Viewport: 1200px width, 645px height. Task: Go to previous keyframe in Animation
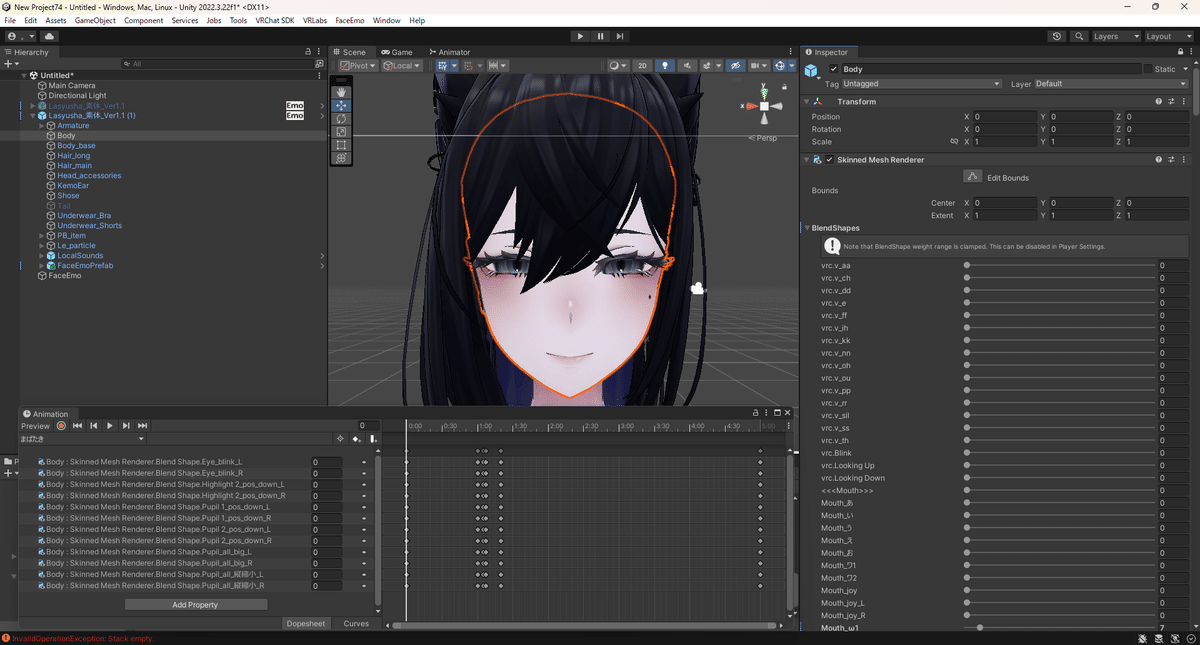[x=94, y=426]
